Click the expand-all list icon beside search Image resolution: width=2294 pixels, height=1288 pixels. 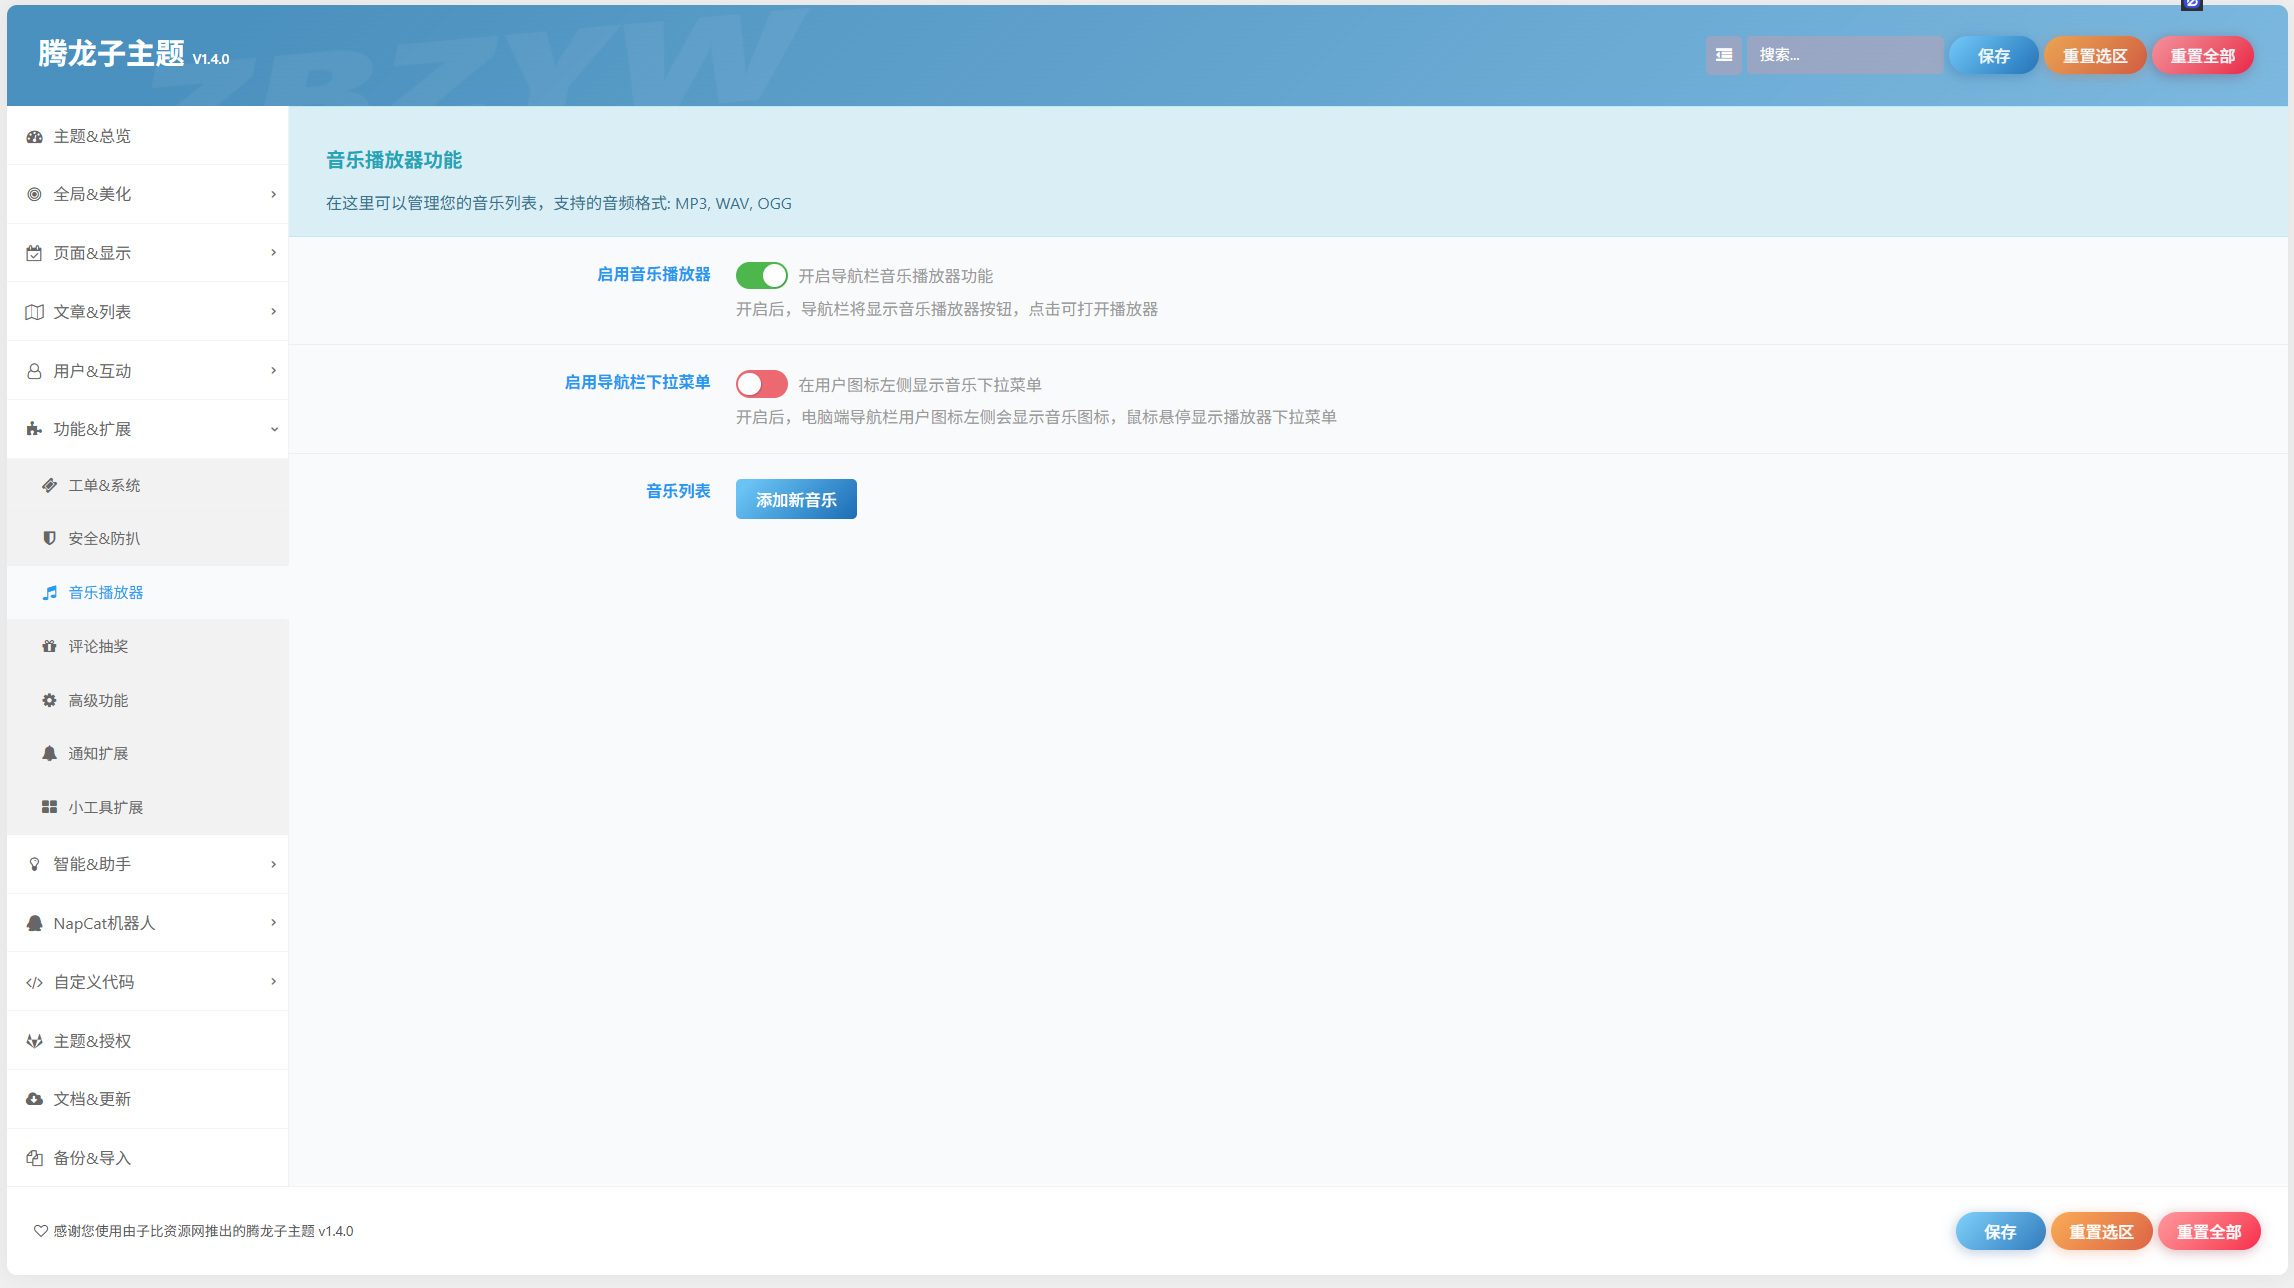tap(1723, 55)
